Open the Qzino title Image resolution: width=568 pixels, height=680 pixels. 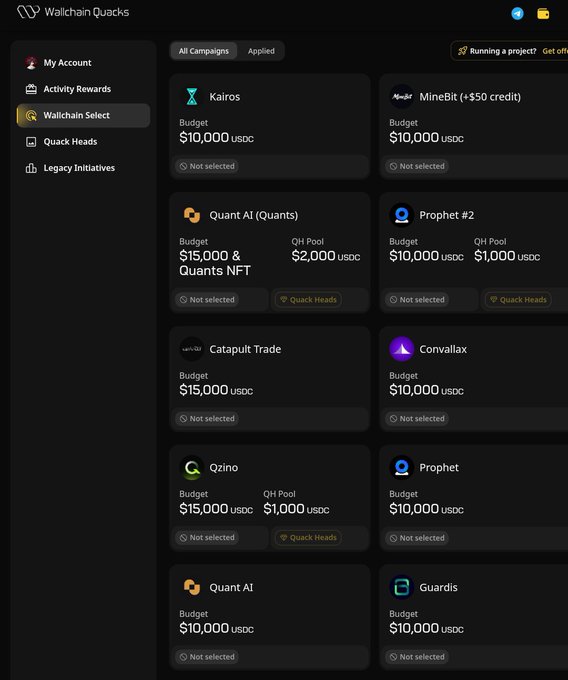point(224,468)
